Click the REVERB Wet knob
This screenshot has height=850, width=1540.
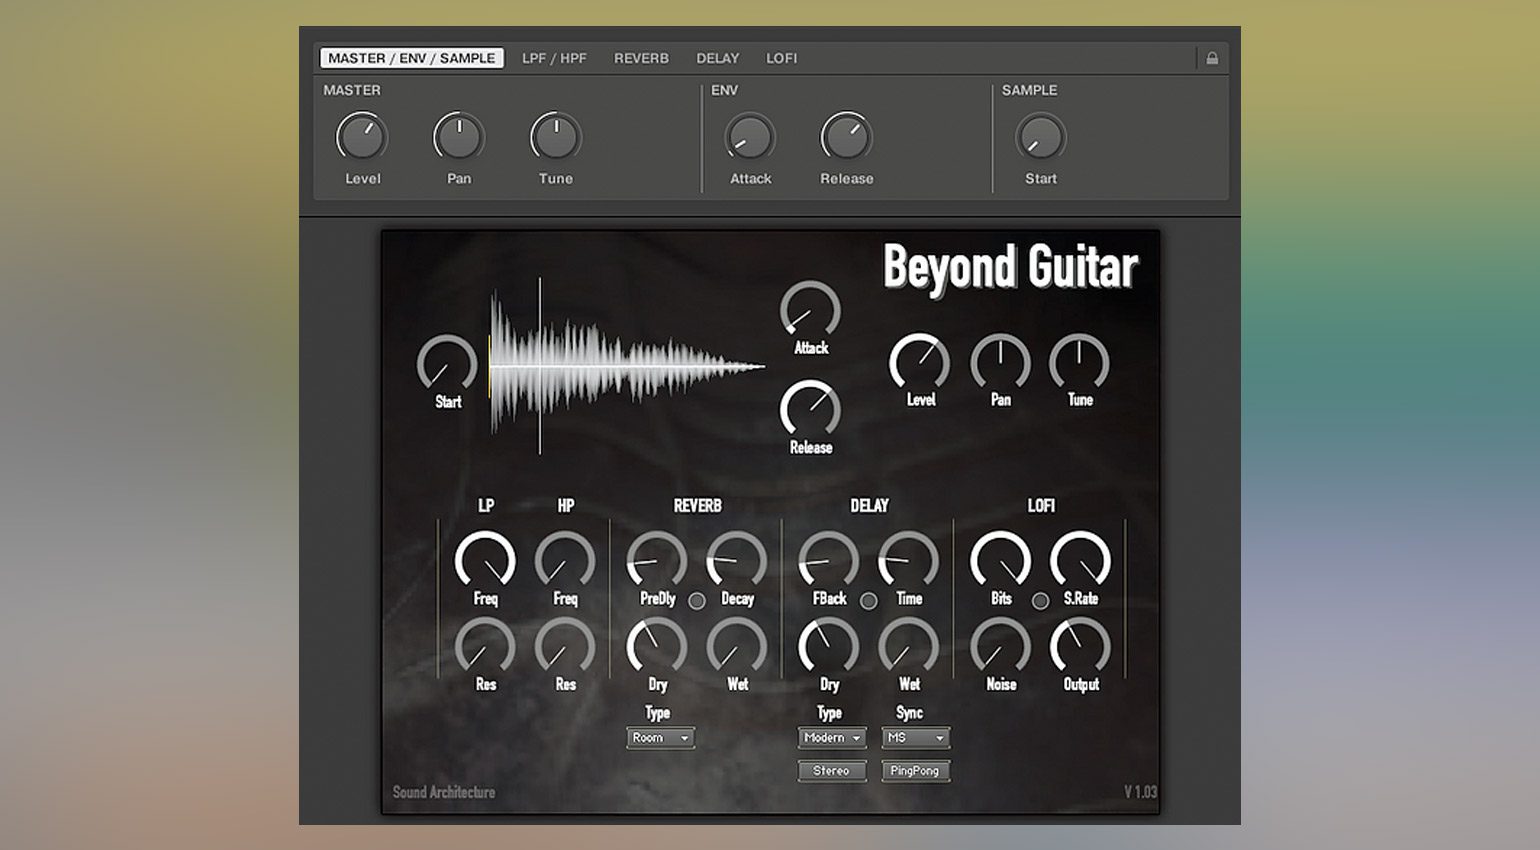coord(737,646)
